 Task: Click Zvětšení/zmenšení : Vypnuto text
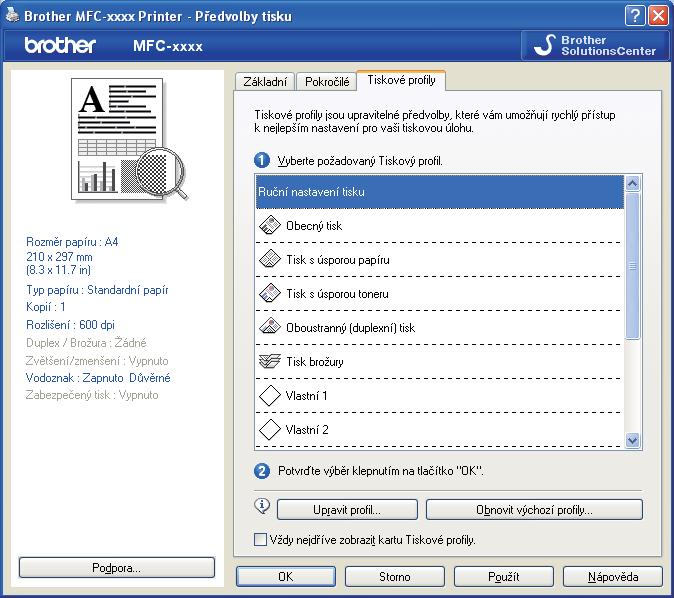(x=97, y=361)
